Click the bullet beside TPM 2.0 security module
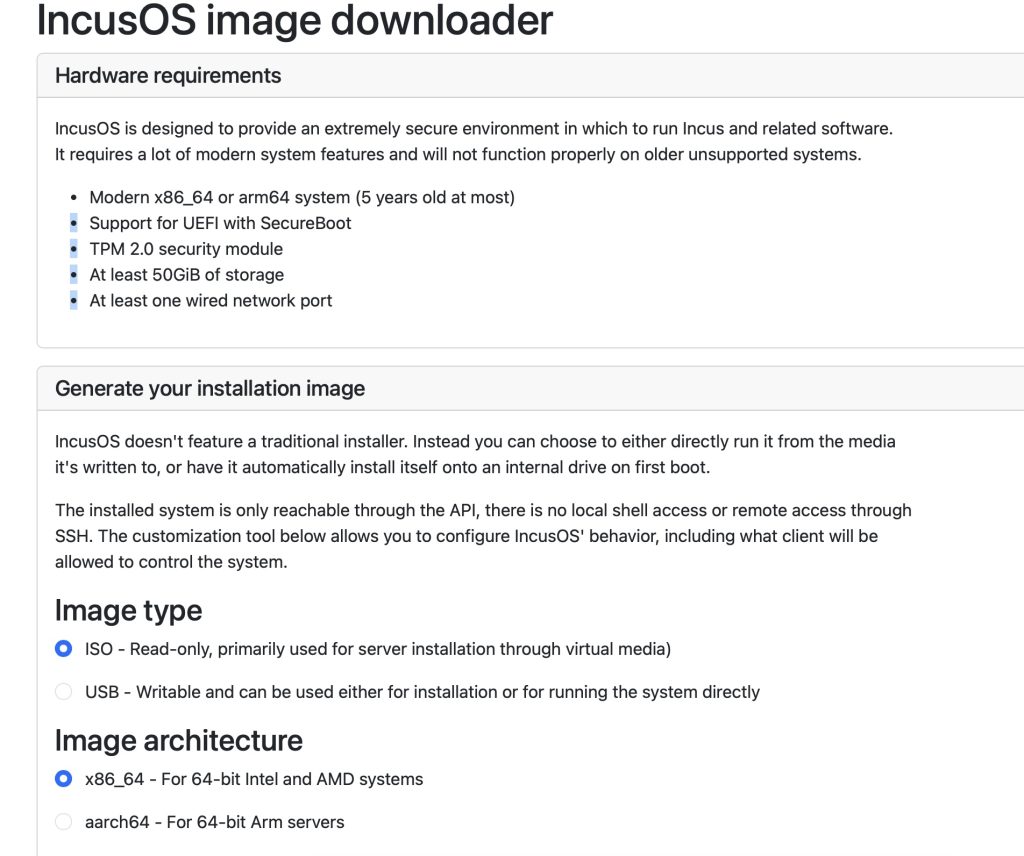 click(73, 249)
